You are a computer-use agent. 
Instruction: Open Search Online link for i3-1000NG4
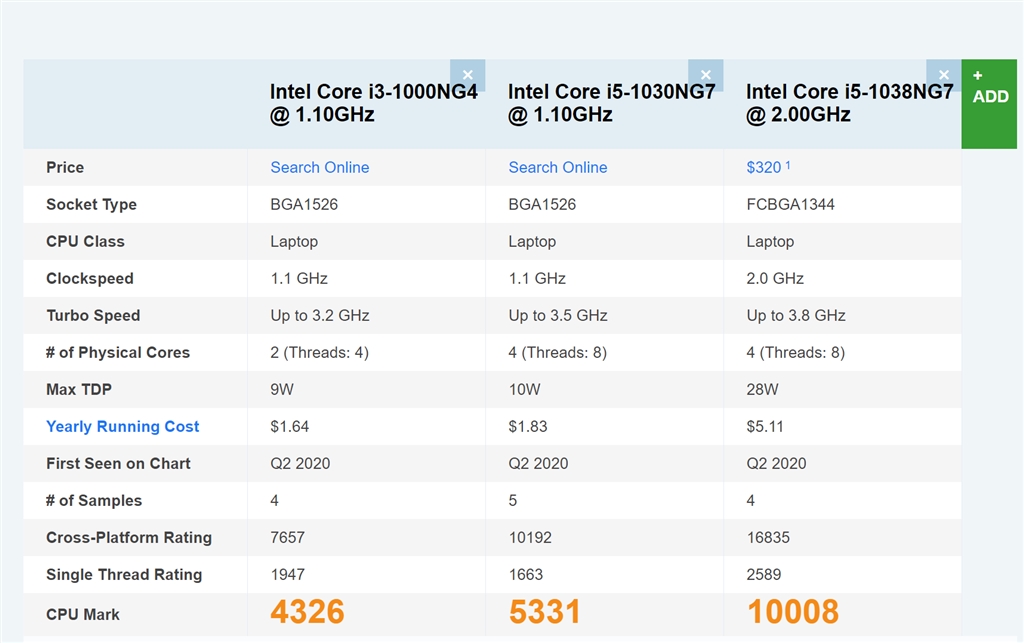click(319, 167)
